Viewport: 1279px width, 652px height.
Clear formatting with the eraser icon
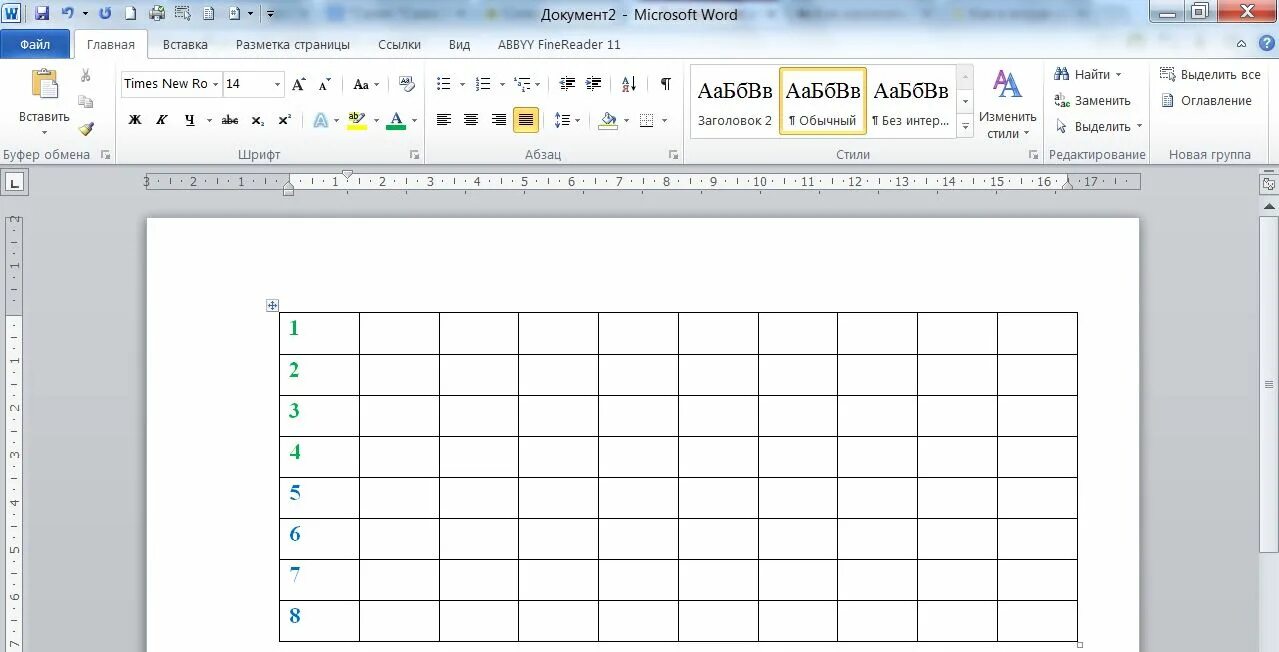(x=406, y=84)
